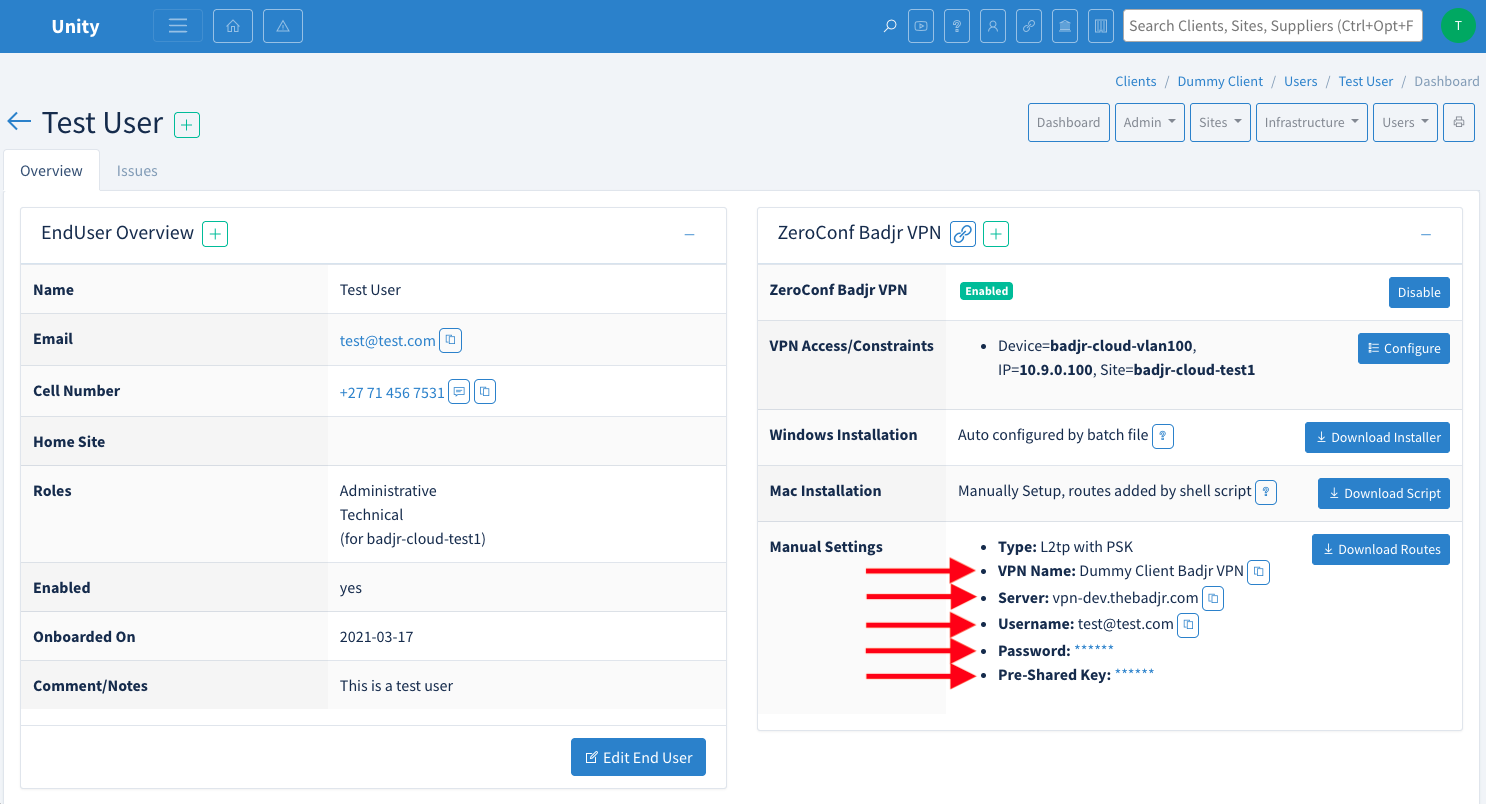Focus the Search Clients, Sites, Suppliers field
The width and height of the screenshot is (1486, 804).
pos(1272,26)
